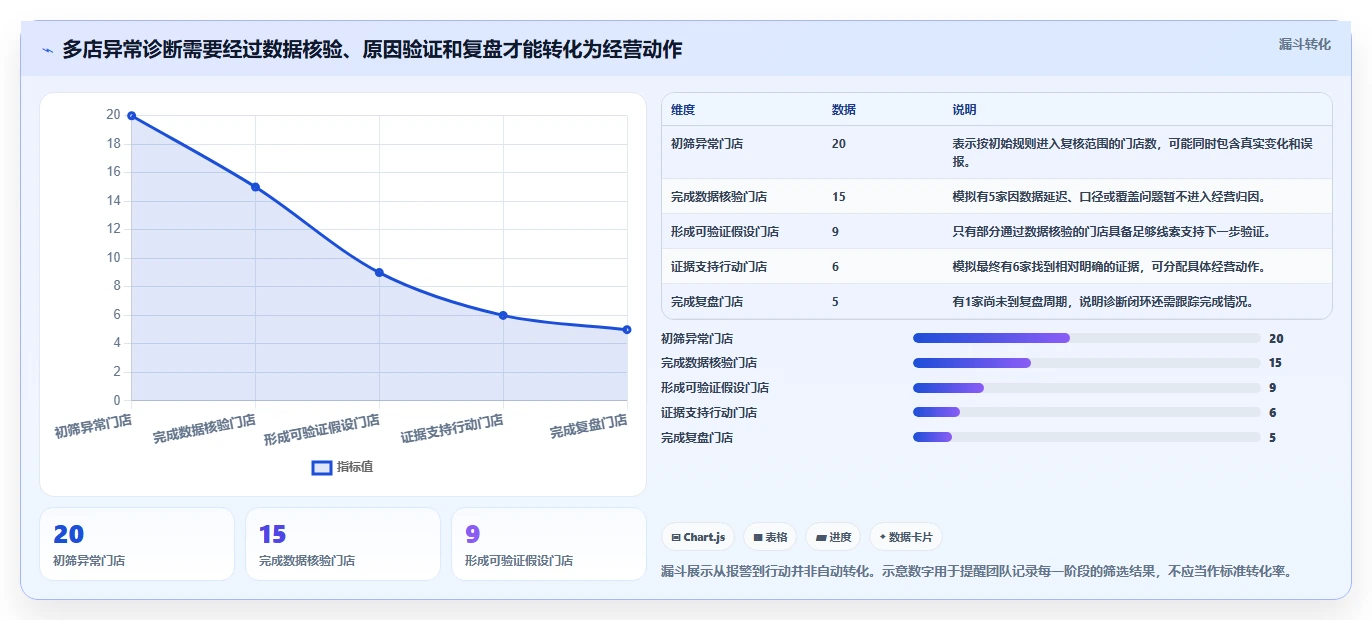Click the value 6 in the table
The width and height of the screenshot is (1372, 620).
coord(835,267)
